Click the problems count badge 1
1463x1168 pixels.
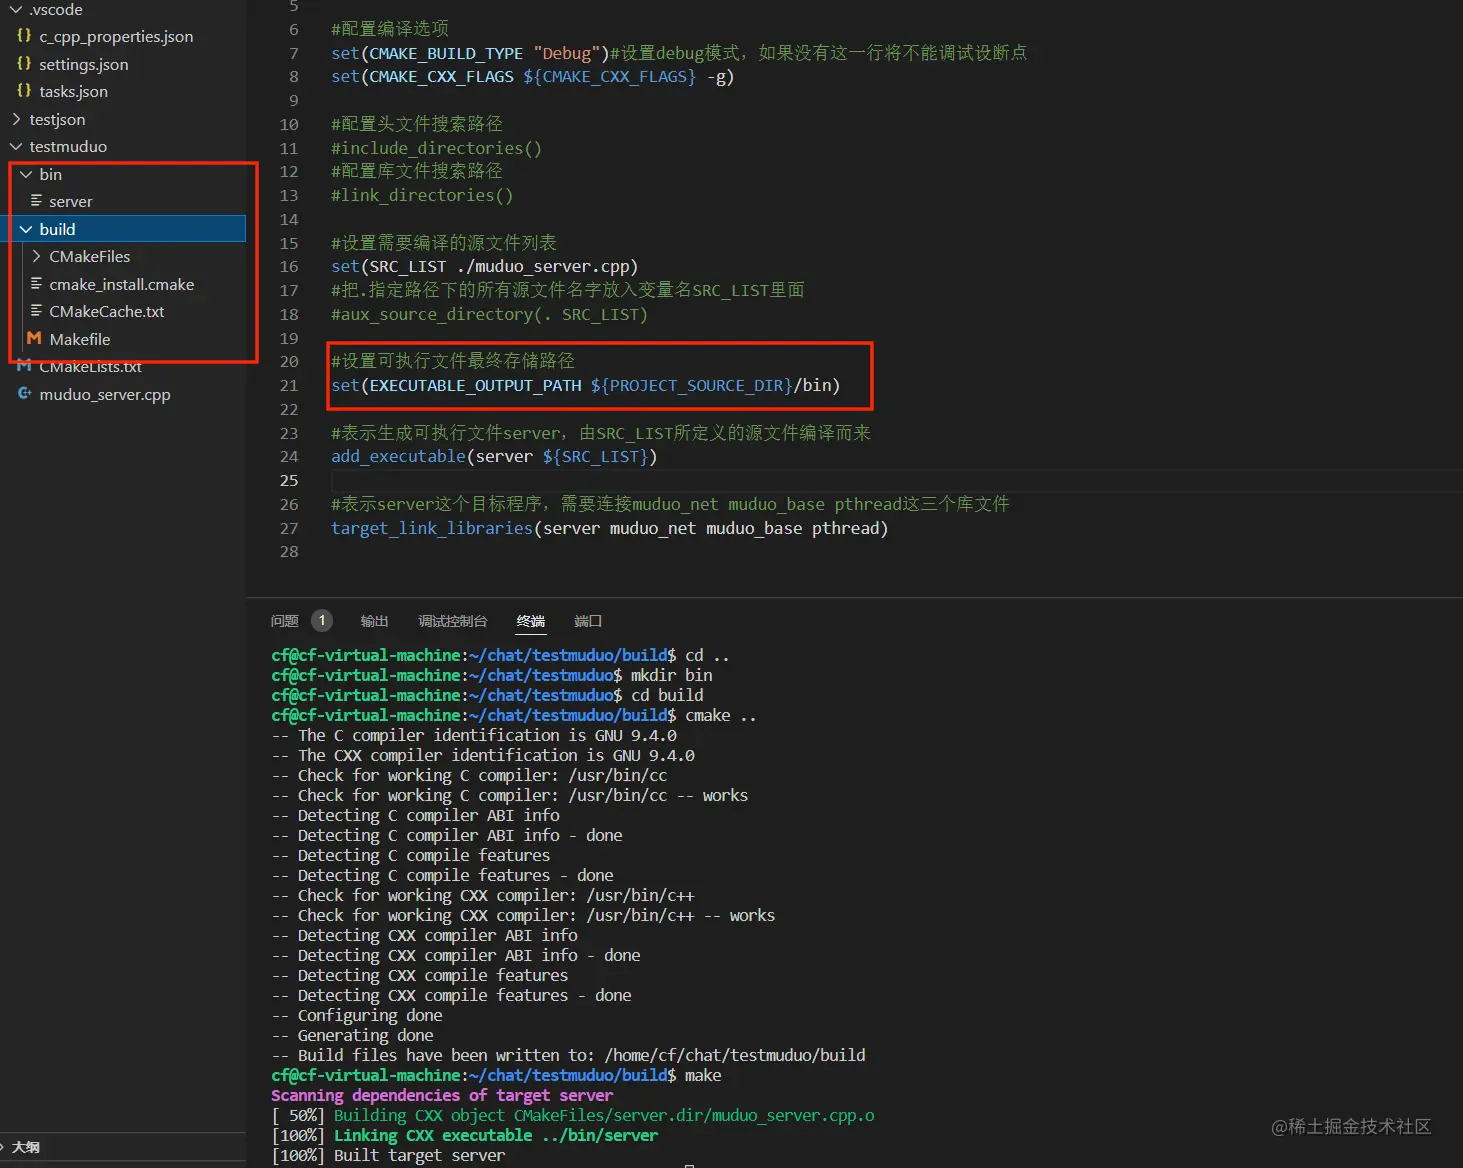click(x=322, y=621)
